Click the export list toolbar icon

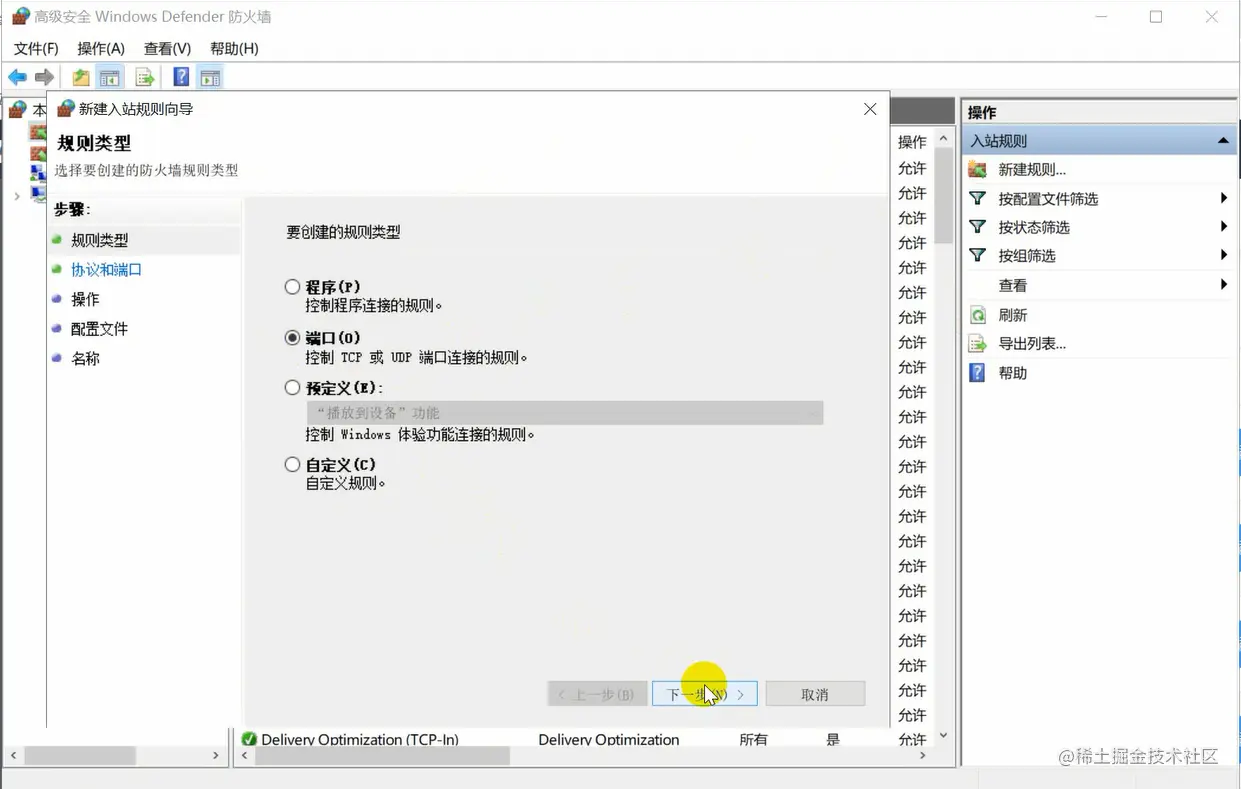145,77
